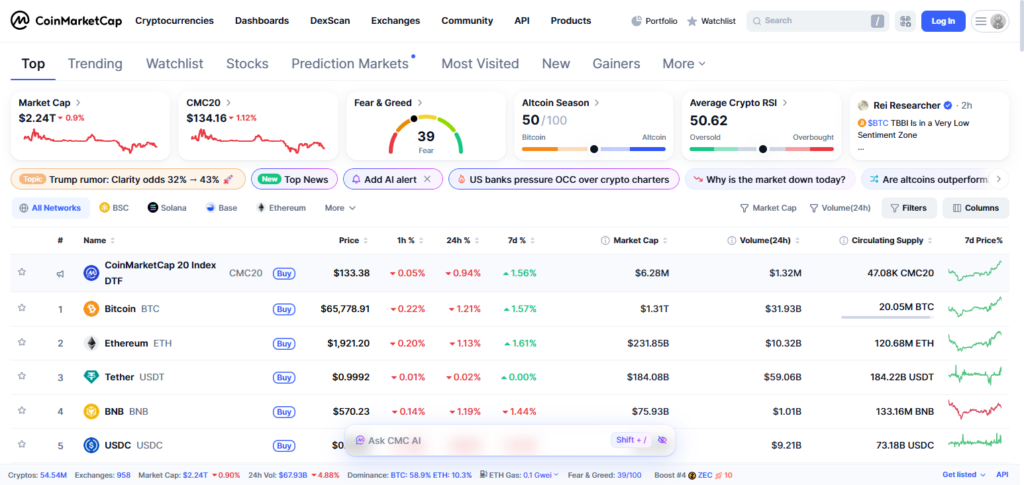The image size is (1024, 485).
Task: Click the Log In button
Action: pyautogui.click(x=943, y=21)
